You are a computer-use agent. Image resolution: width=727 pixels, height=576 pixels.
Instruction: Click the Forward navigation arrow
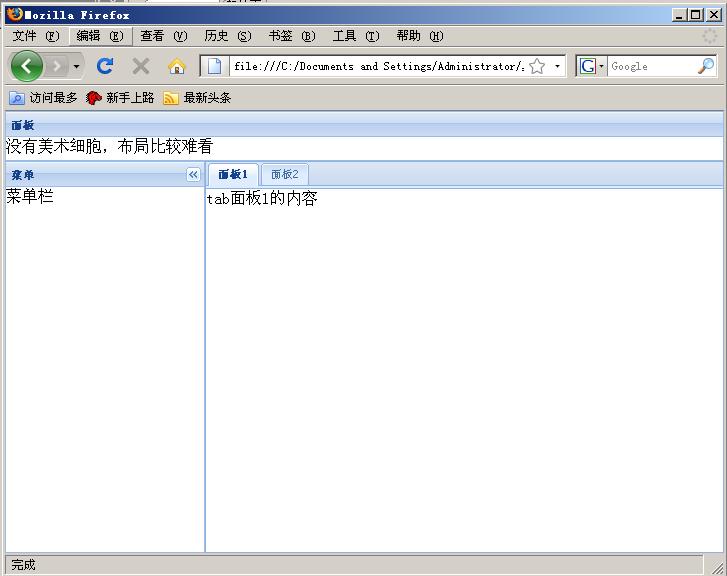(x=57, y=66)
